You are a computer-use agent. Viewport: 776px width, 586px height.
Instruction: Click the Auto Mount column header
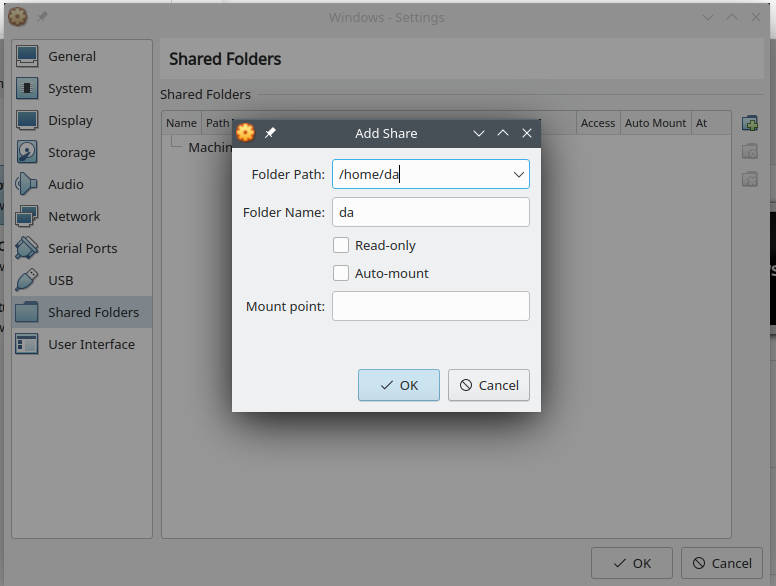pos(656,123)
